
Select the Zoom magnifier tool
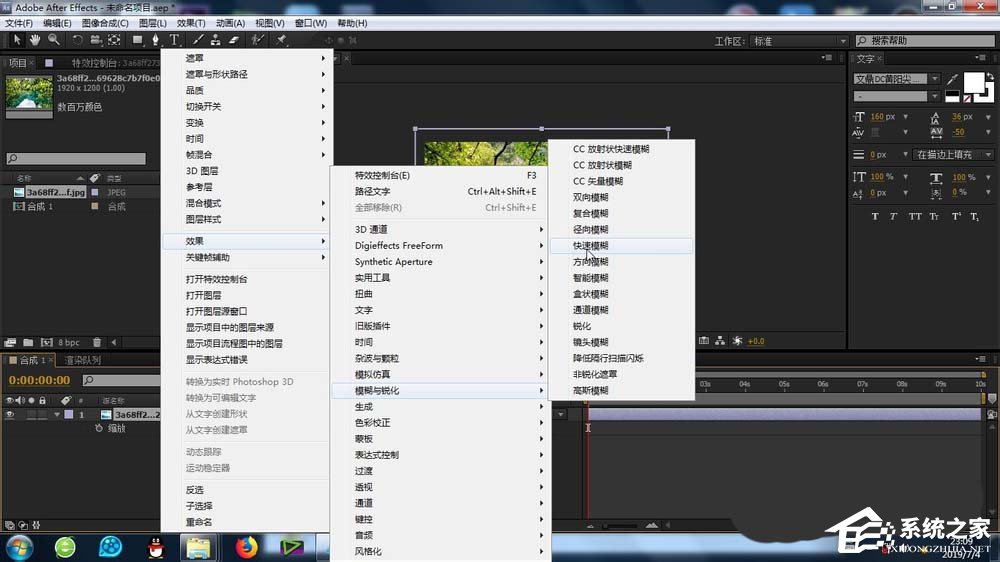point(53,40)
